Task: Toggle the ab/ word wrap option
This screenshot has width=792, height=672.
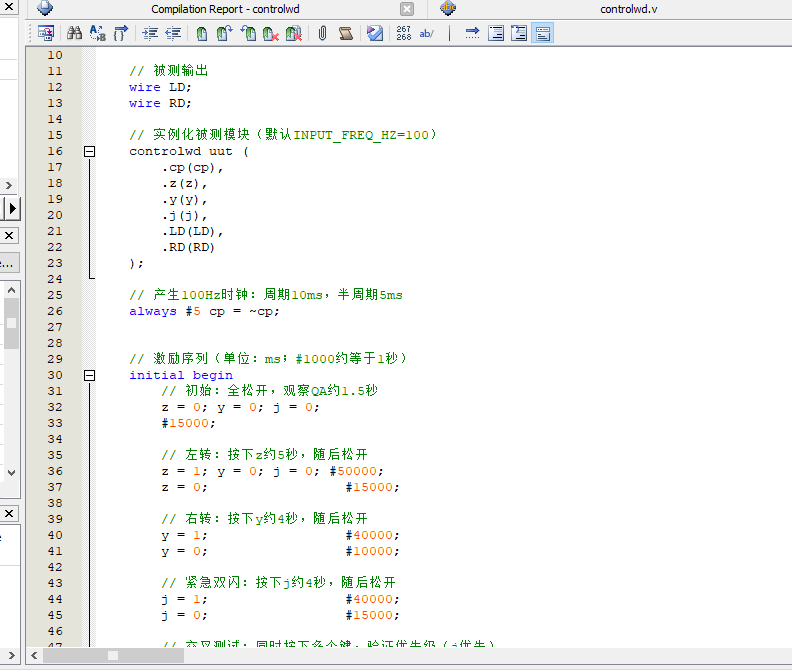Action: coord(427,33)
